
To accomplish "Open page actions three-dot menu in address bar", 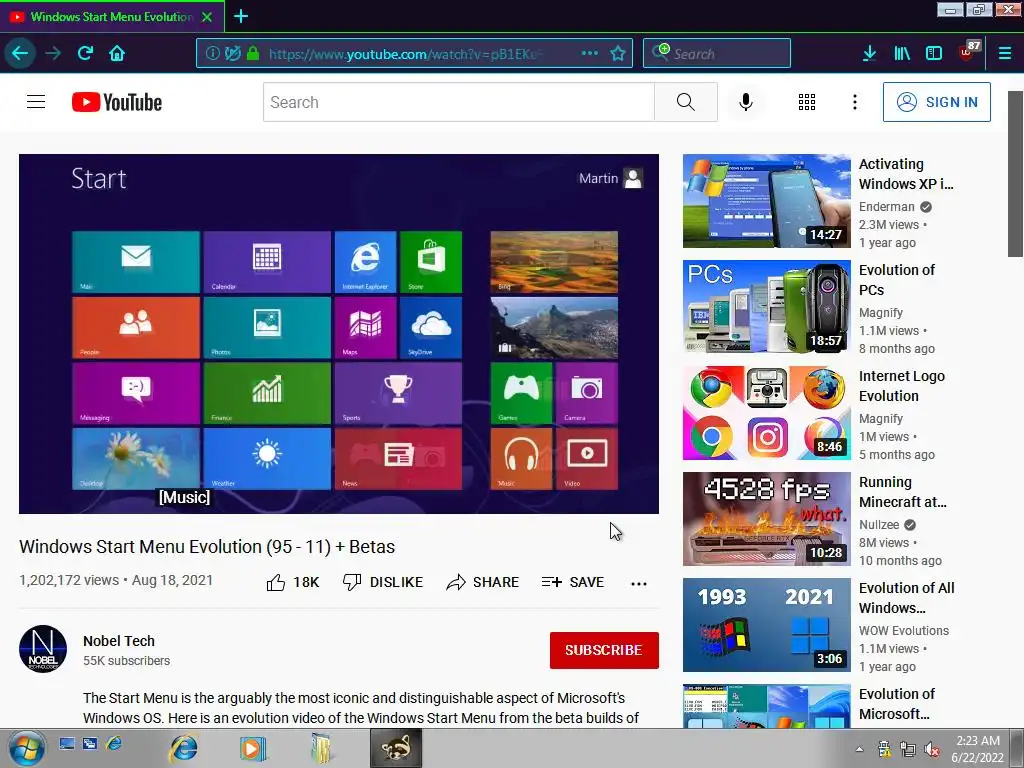I will pos(590,54).
